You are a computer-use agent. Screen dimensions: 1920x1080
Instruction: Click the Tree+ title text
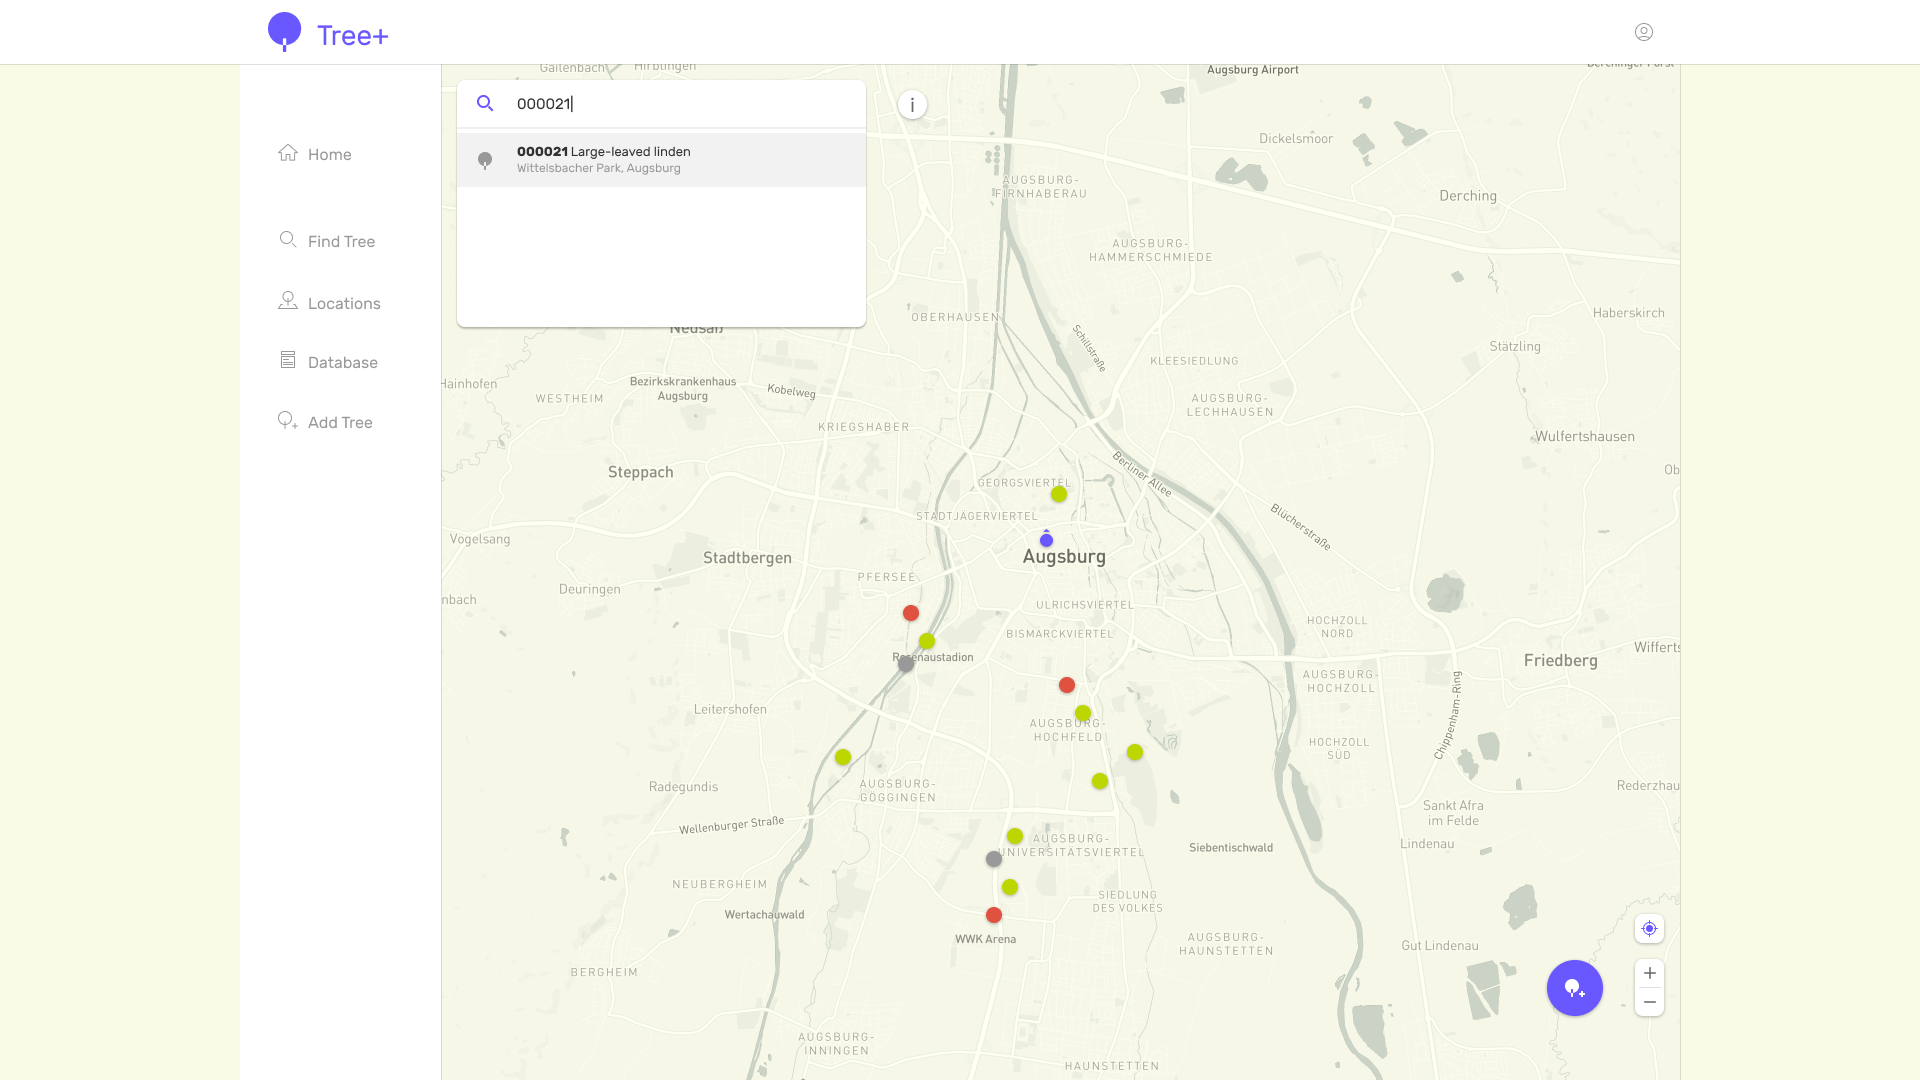click(353, 36)
